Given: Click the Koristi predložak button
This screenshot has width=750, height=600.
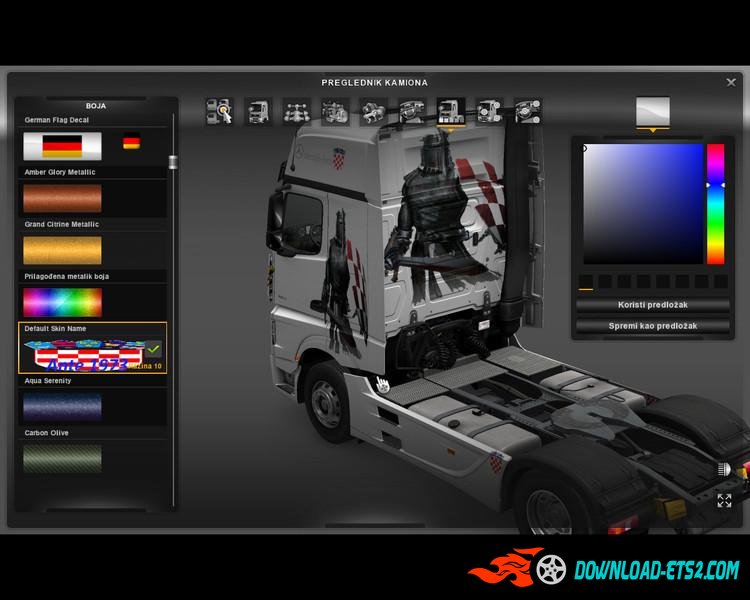Looking at the screenshot, I should coord(653,305).
